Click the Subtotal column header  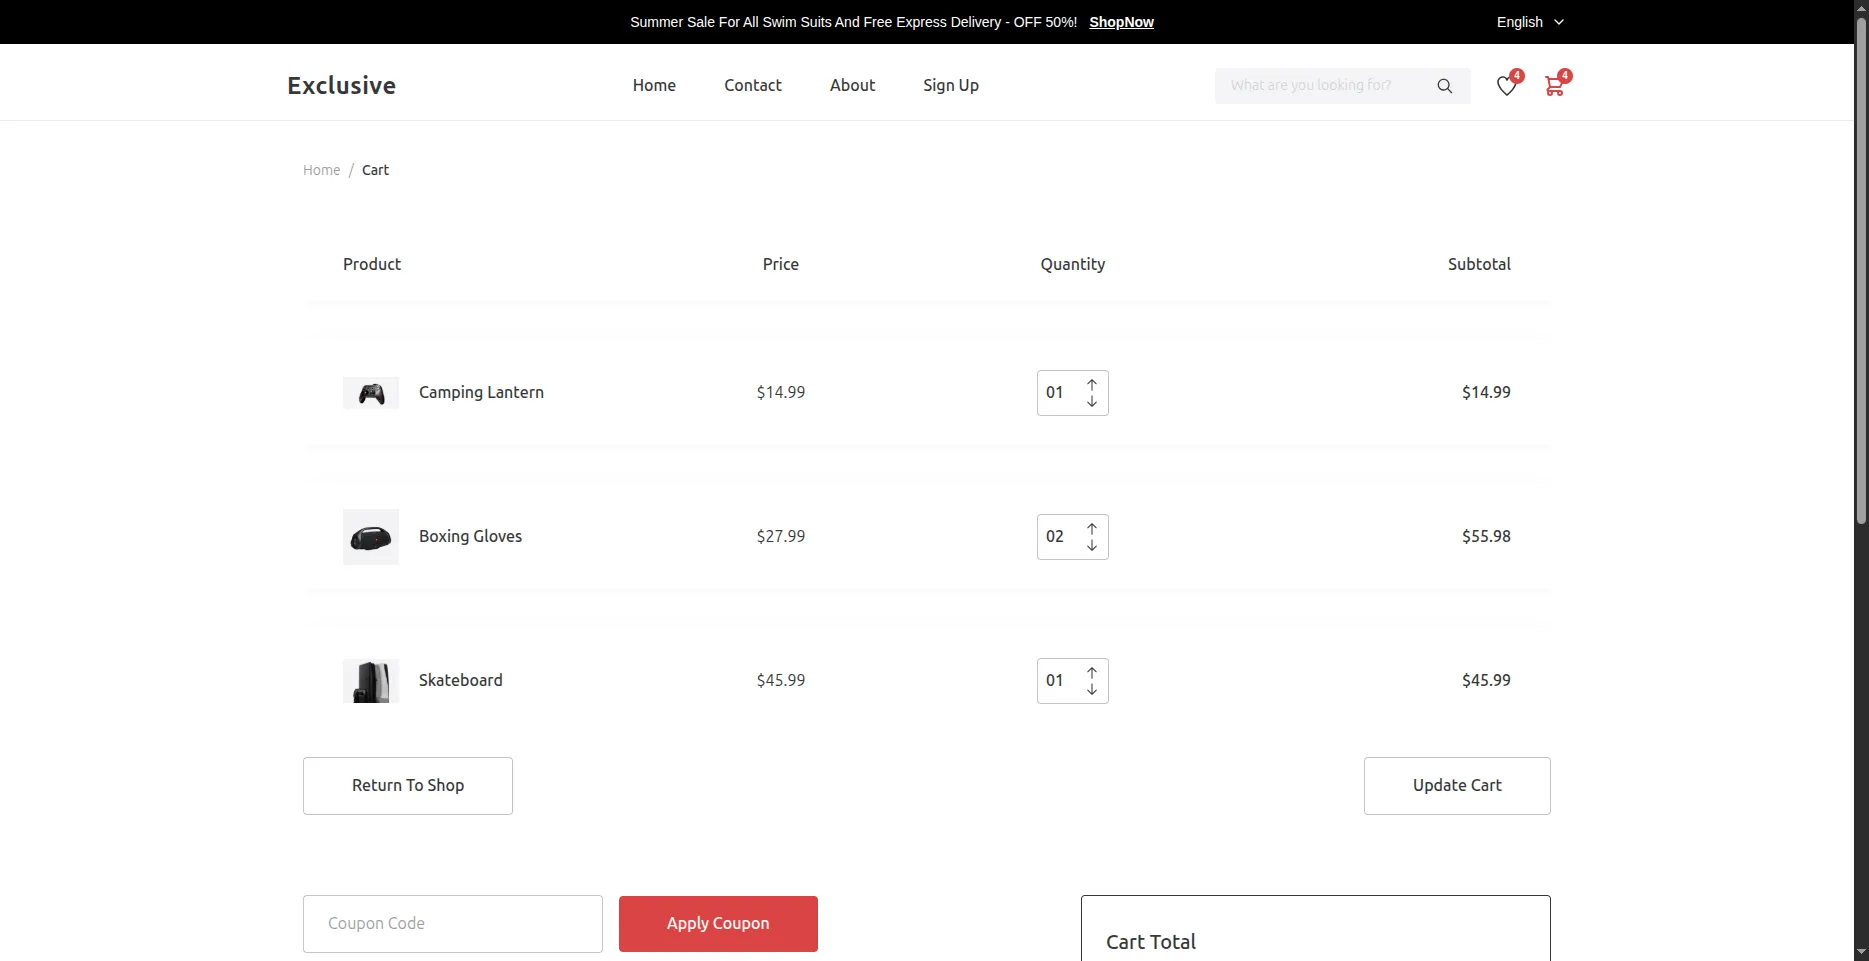[1479, 264]
